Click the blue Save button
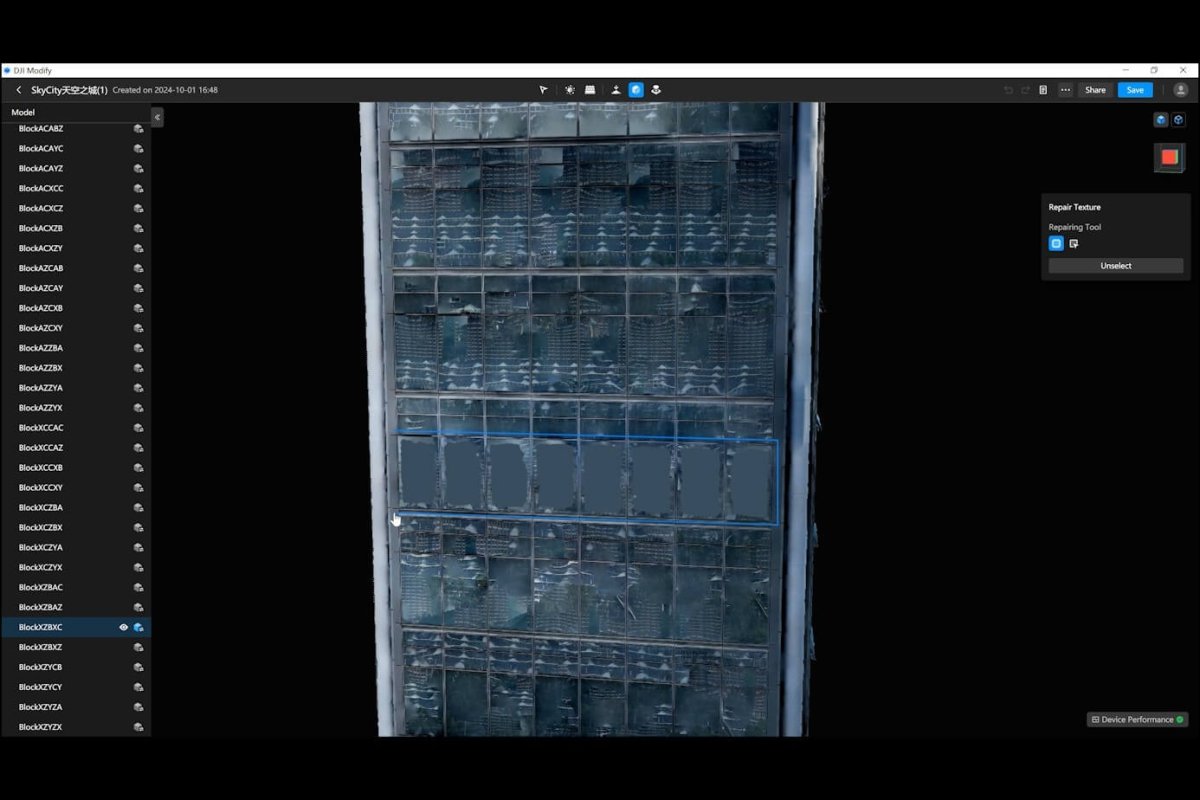Image resolution: width=1200 pixels, height=800 pixels. point(1135,90)
